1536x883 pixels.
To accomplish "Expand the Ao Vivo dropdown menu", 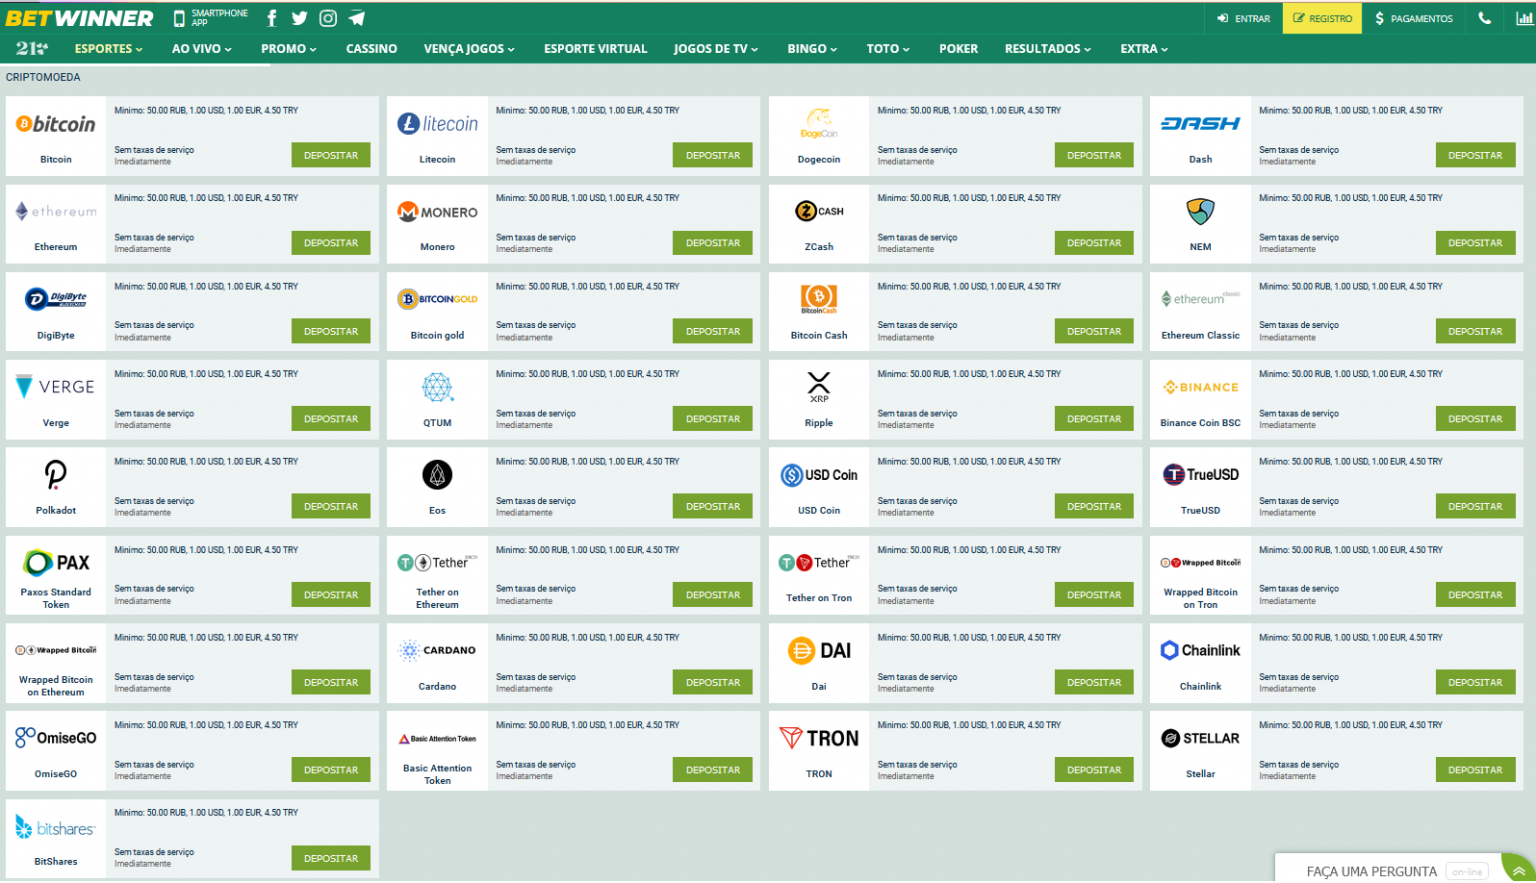I will coord(202,48).
